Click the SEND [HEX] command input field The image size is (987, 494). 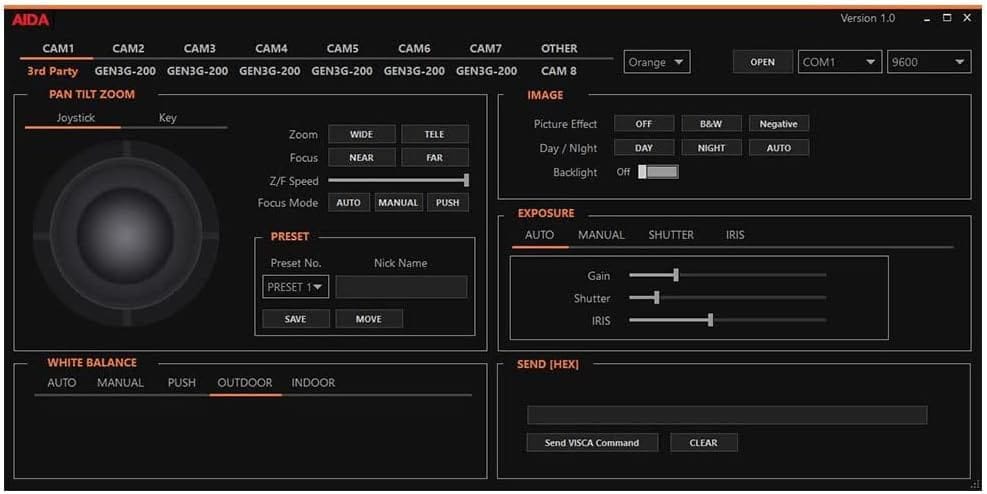[x=727, y=415]
